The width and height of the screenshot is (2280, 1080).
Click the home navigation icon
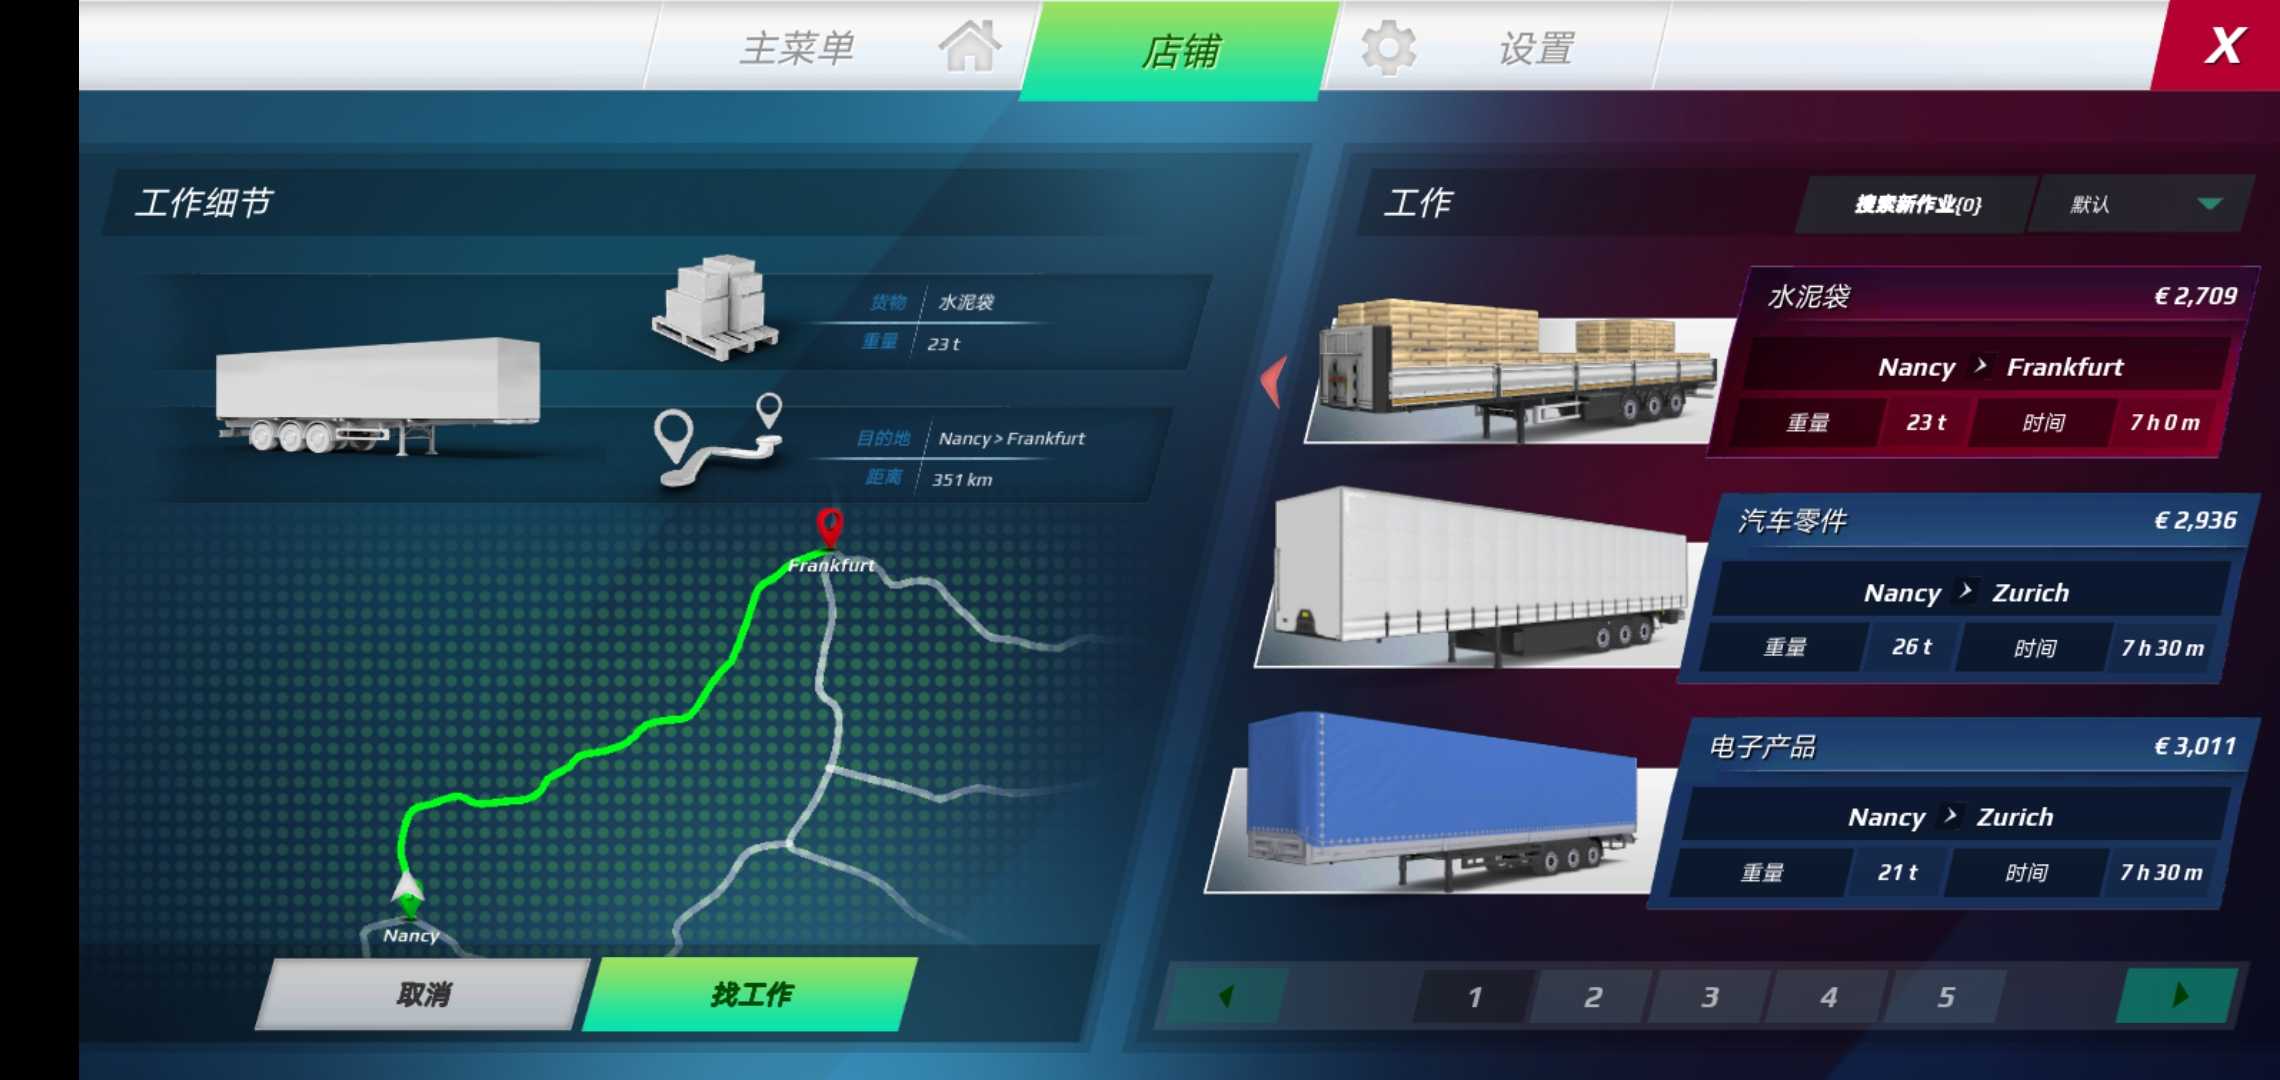(966, 47)
